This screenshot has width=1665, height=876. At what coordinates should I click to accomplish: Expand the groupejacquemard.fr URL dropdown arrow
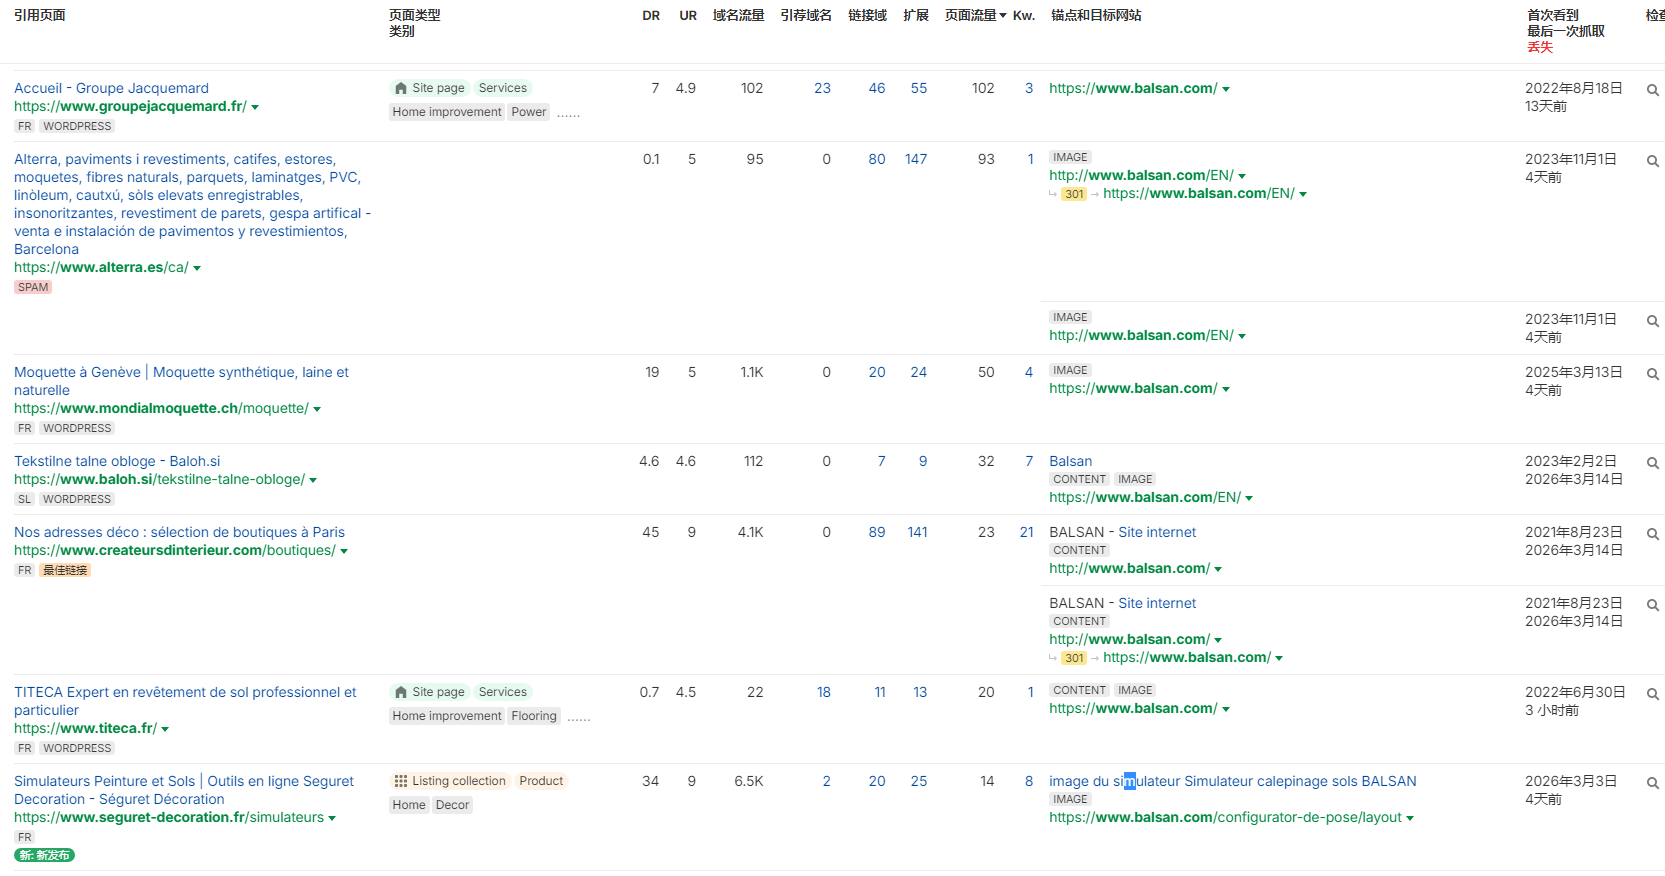pyautogui.click(x=255, y=107)
